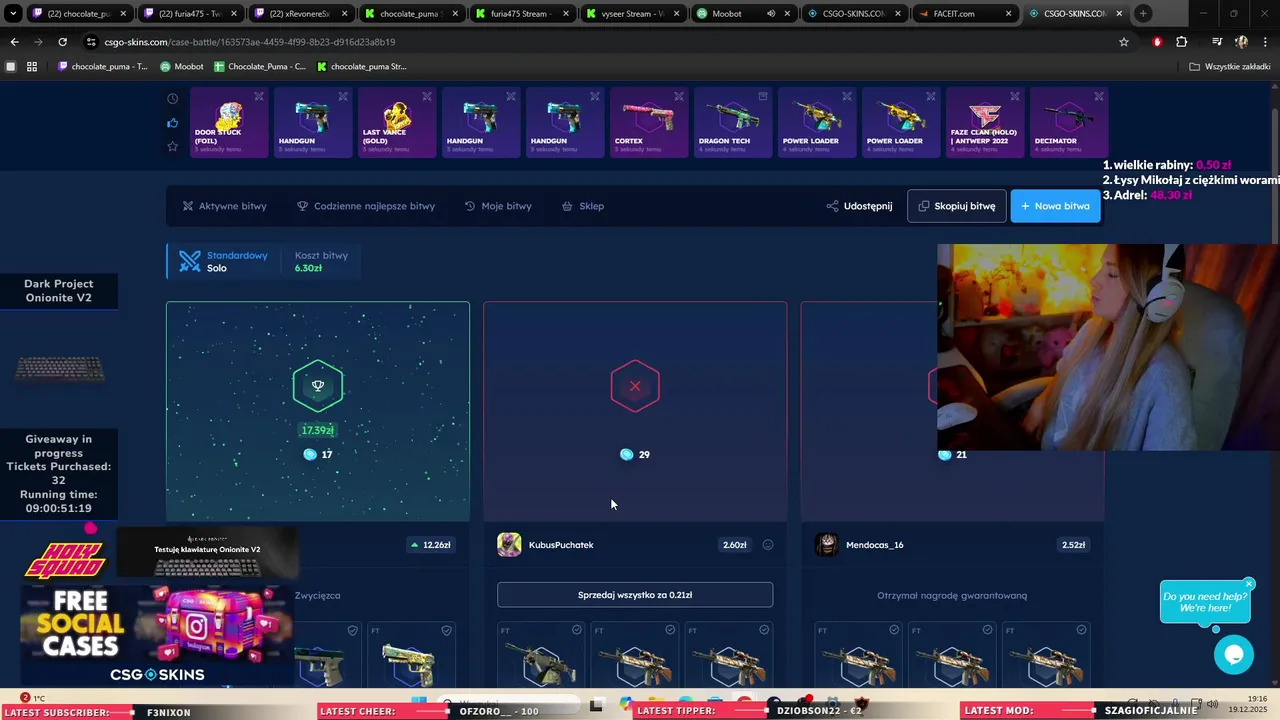Open the browser extensions puzzle icon

1182,42
